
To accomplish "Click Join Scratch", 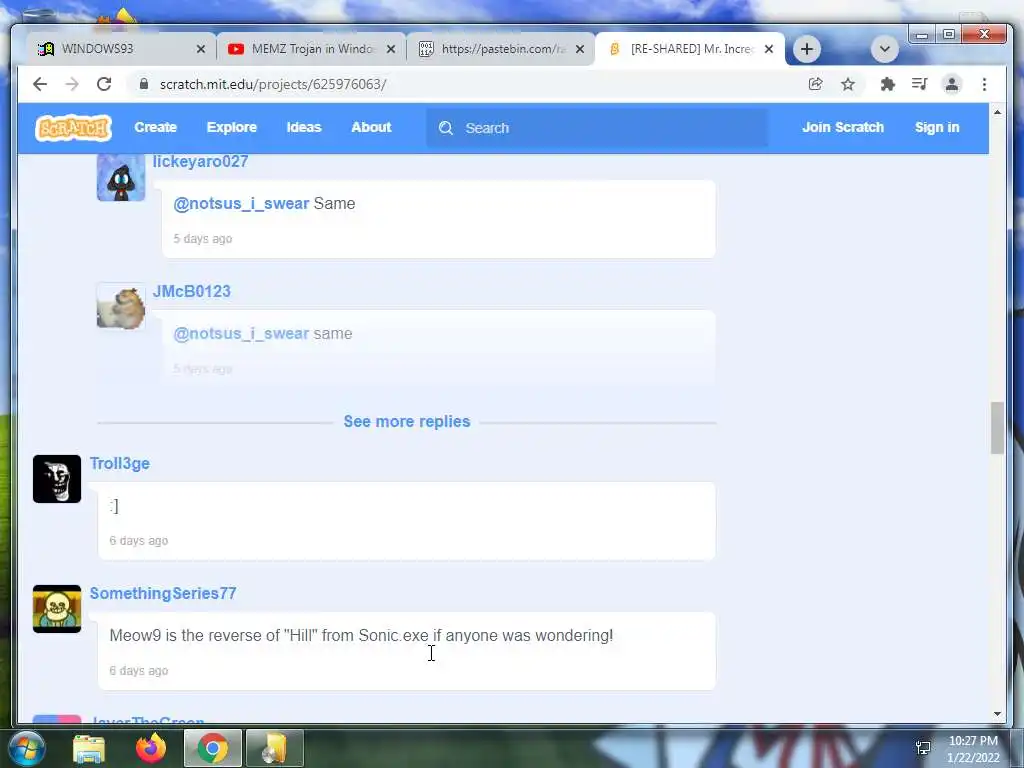I will tap(842, 127).
